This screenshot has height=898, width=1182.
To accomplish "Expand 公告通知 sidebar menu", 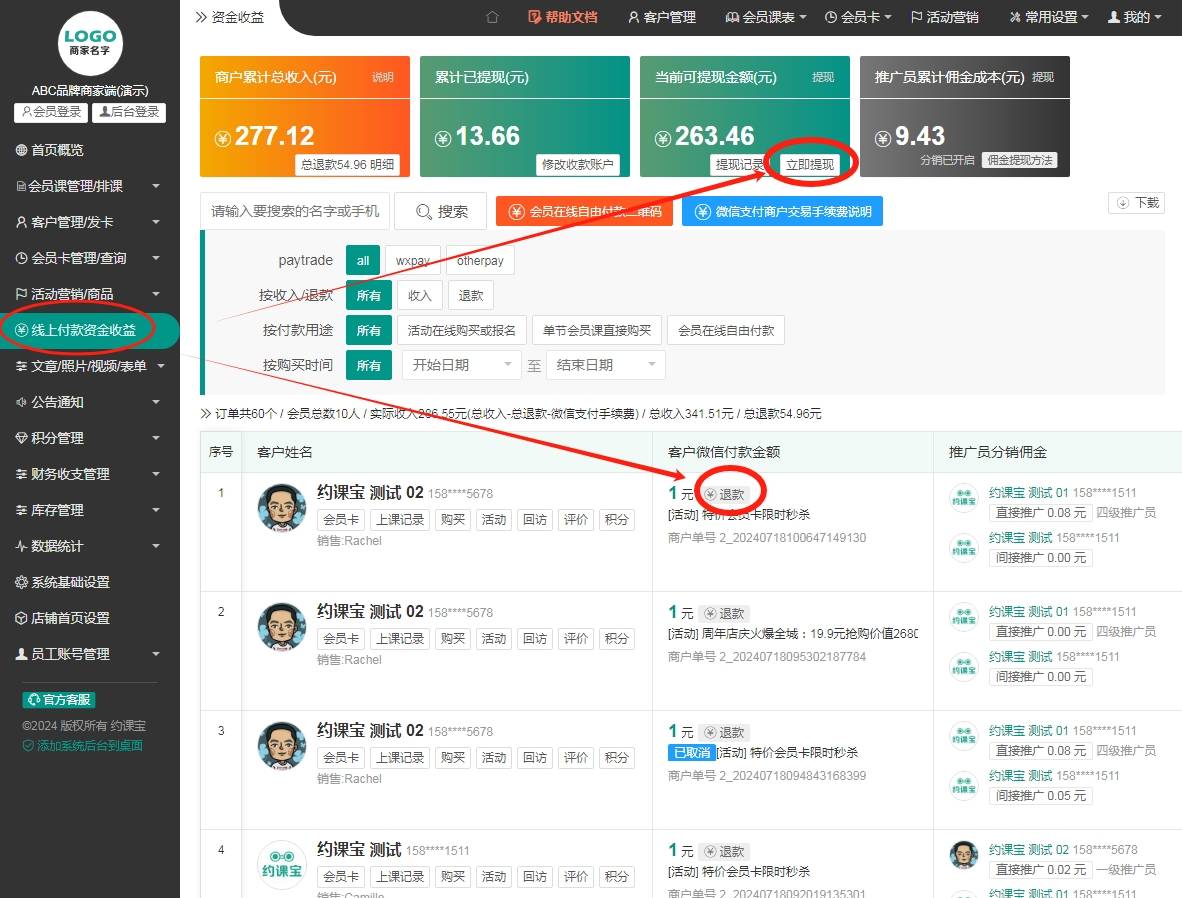I will [90, 402].
